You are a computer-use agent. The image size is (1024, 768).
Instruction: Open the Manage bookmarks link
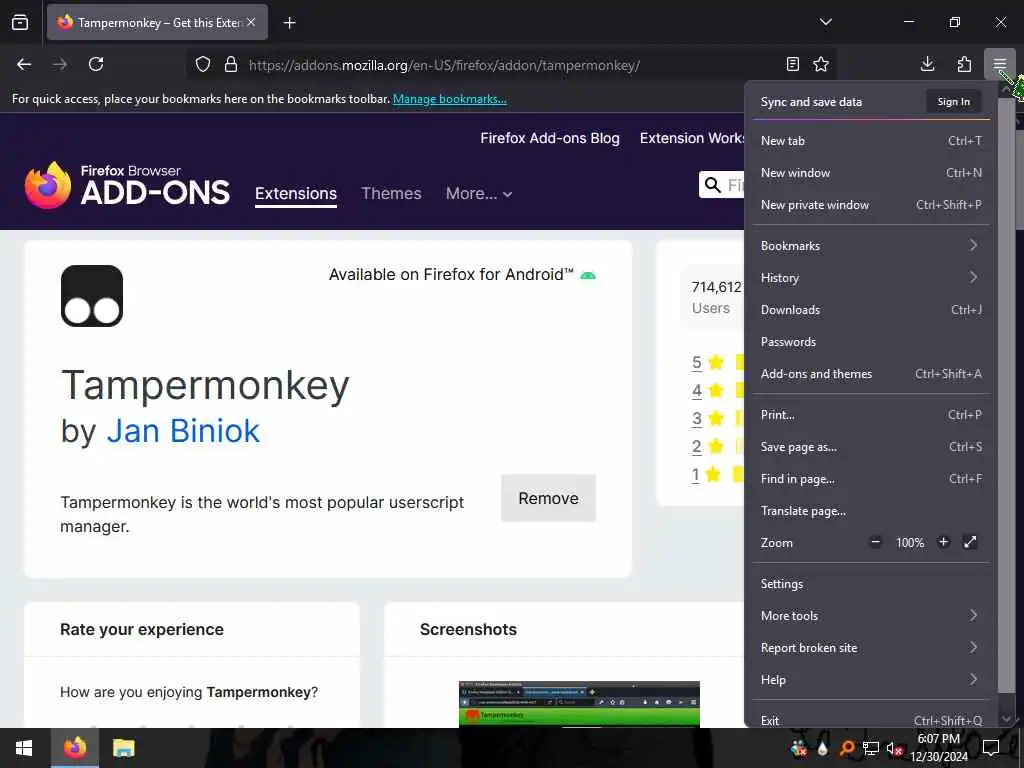449,99
